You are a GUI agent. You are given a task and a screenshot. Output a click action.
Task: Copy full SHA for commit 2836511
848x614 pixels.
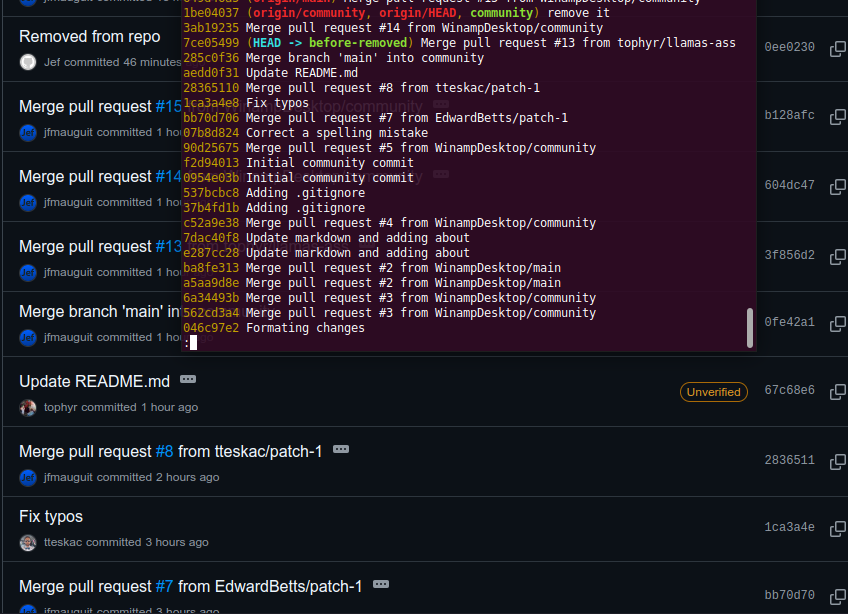coord(838,461)
